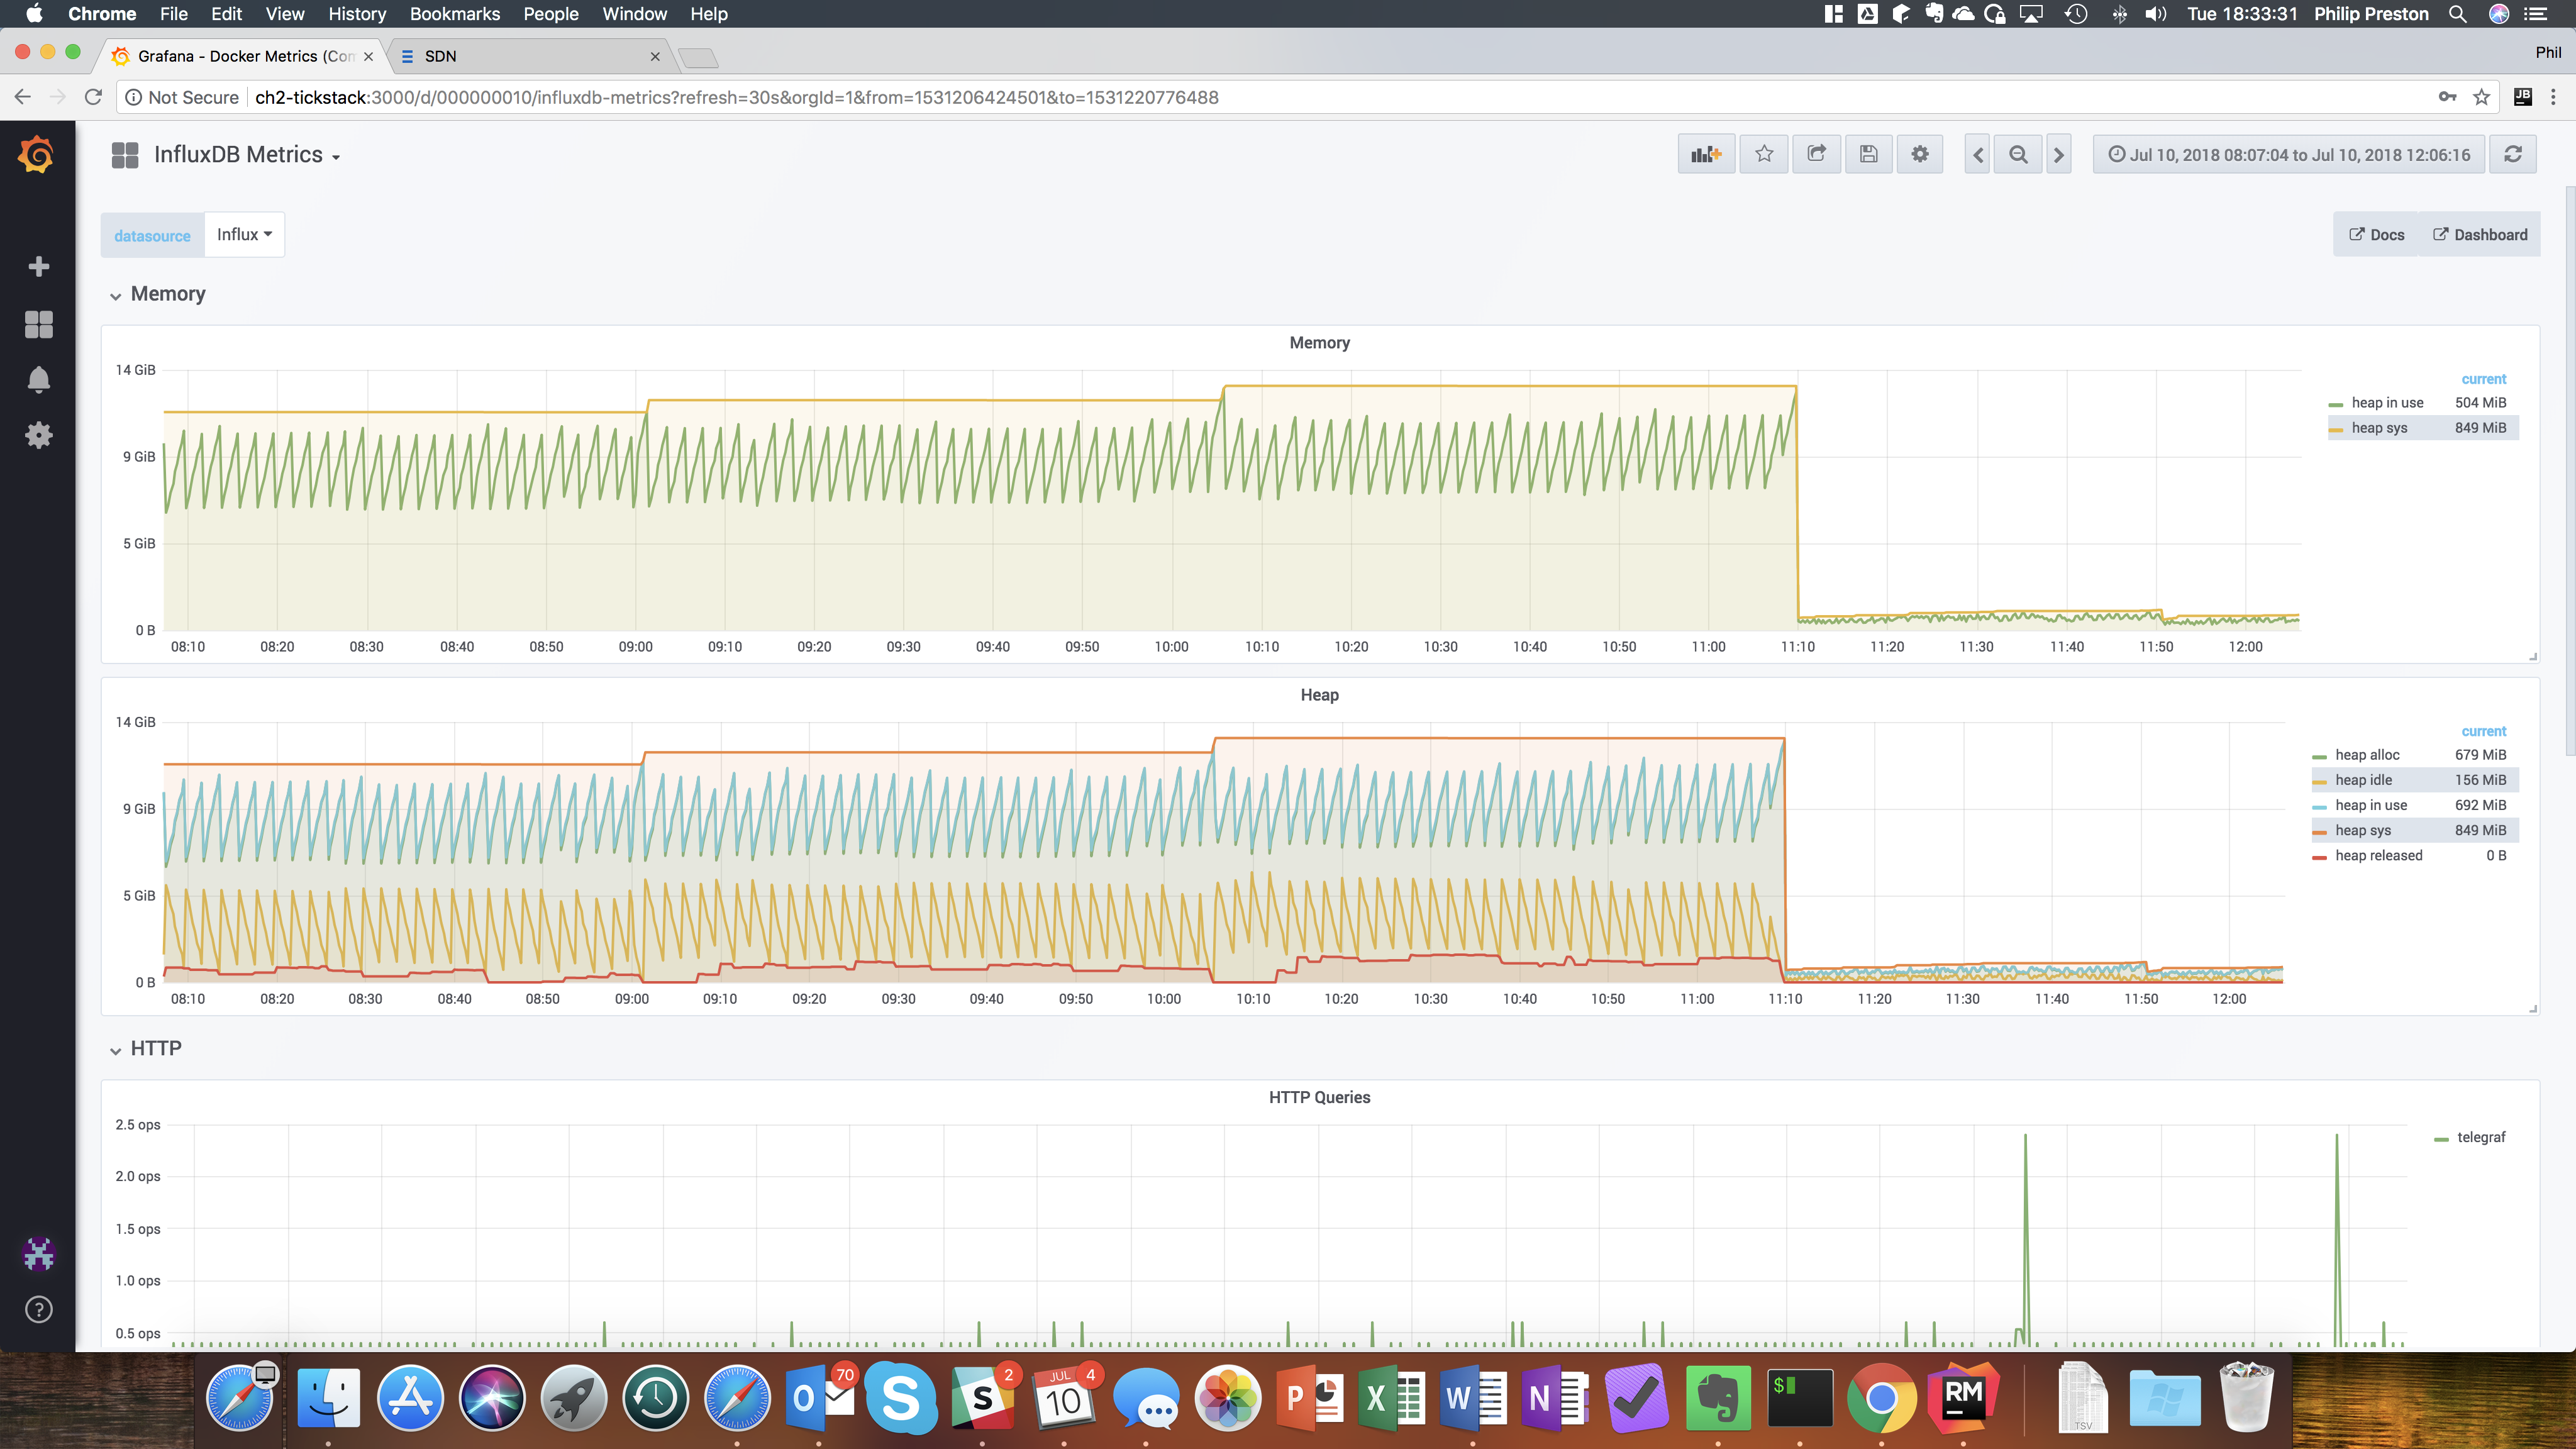
Task: Open dashboard settings gear icon
Action: point(1919,154)
